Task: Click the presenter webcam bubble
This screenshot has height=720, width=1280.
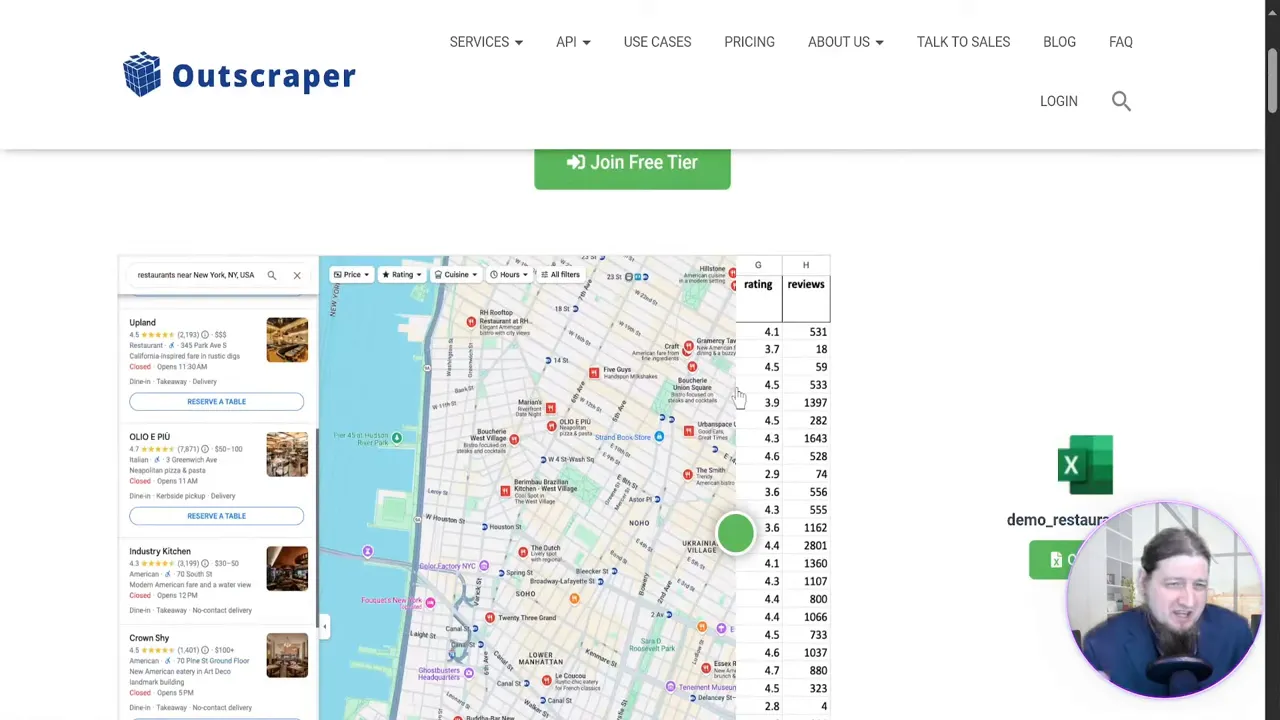Action: point(1162,600)
